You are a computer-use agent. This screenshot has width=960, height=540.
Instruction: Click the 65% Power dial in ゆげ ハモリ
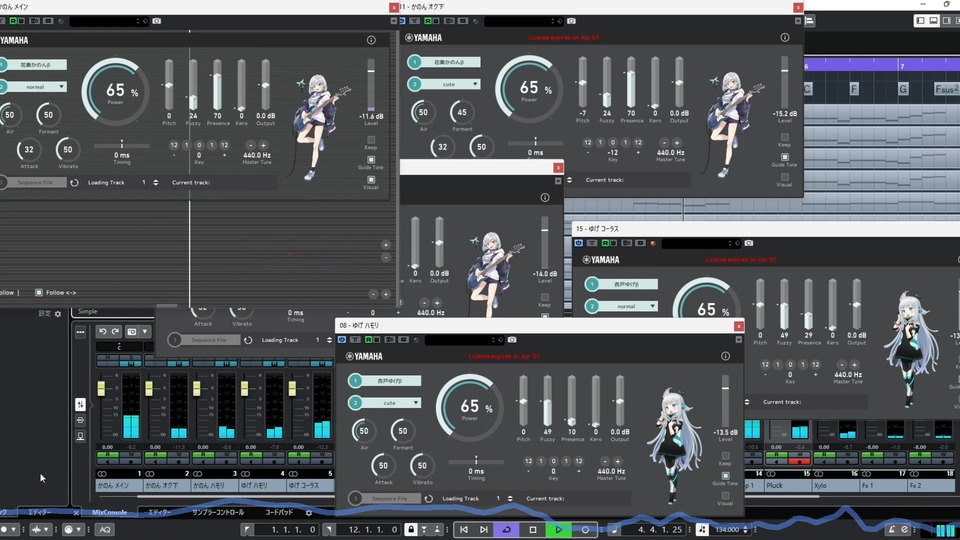[470, 407]
